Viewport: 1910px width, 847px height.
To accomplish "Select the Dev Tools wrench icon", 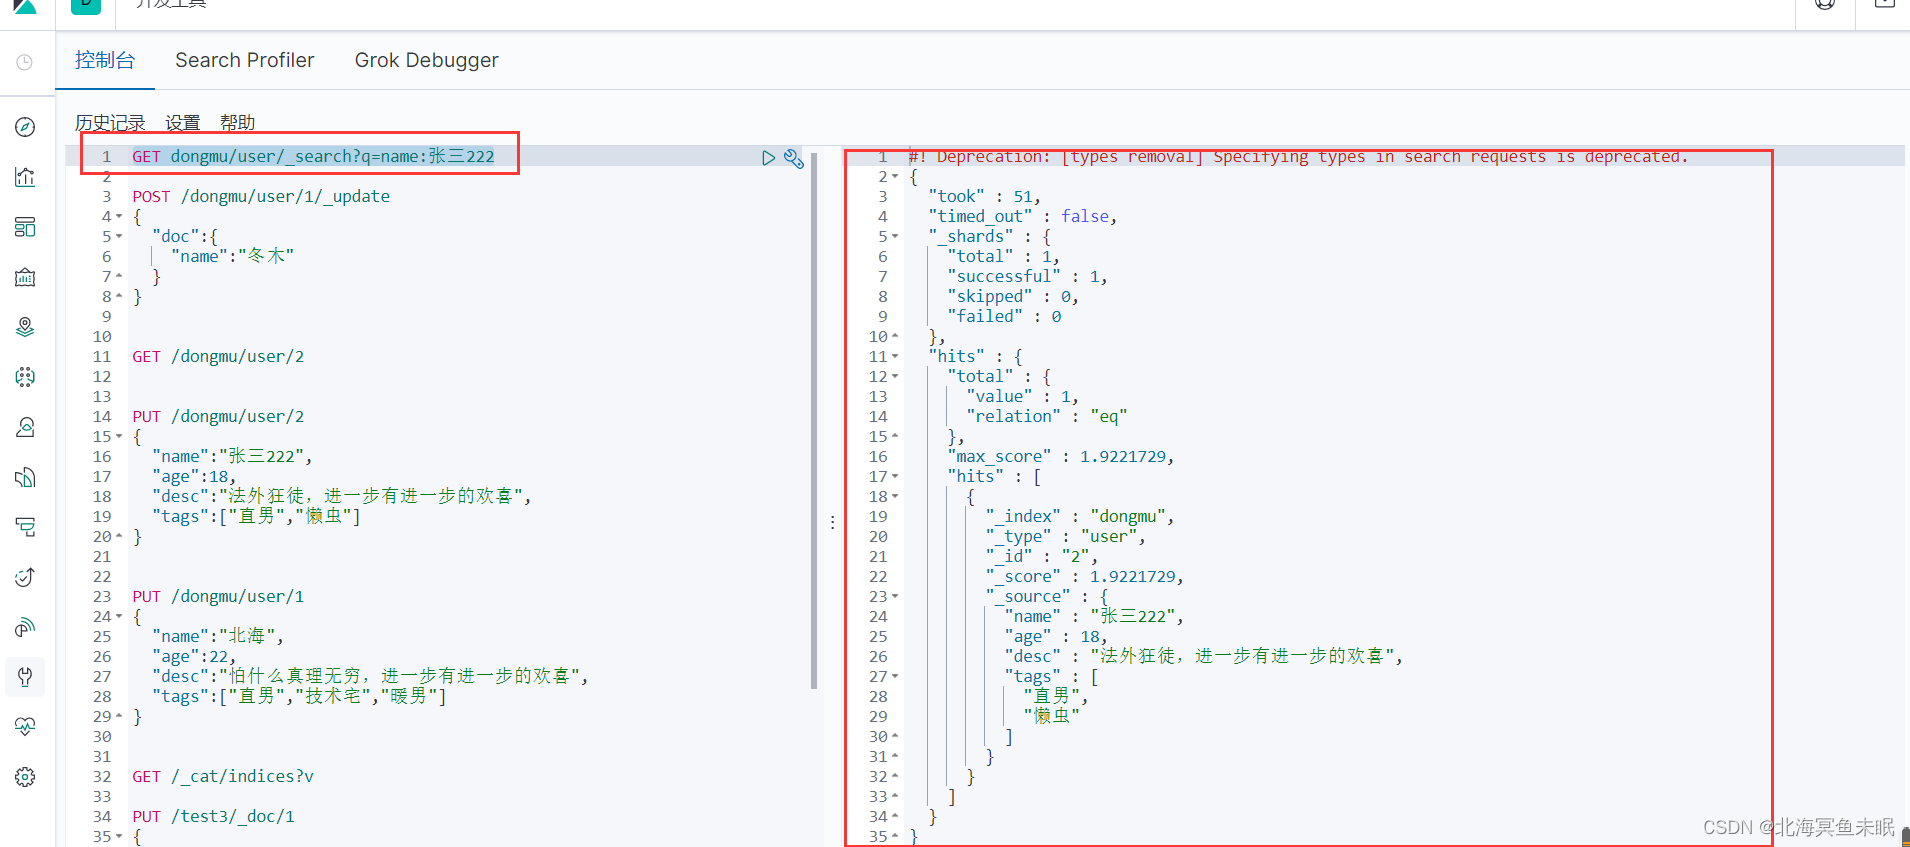I will point(25,677).
